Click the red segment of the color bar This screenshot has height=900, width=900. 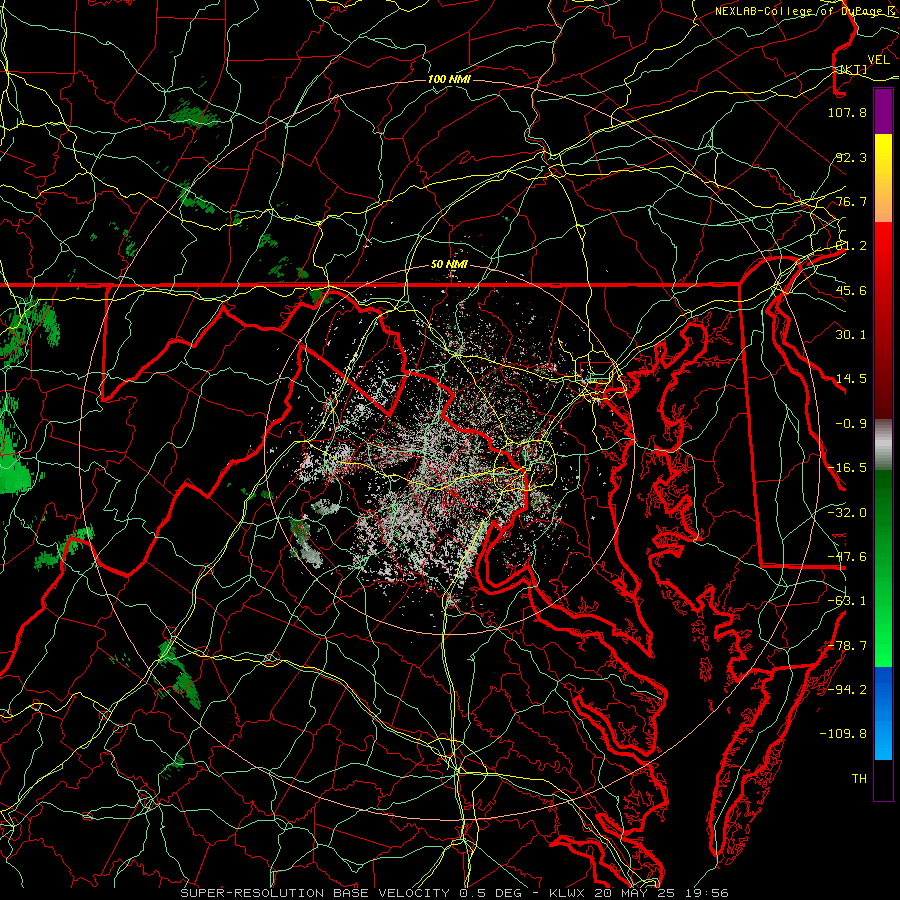click(883, 320)
